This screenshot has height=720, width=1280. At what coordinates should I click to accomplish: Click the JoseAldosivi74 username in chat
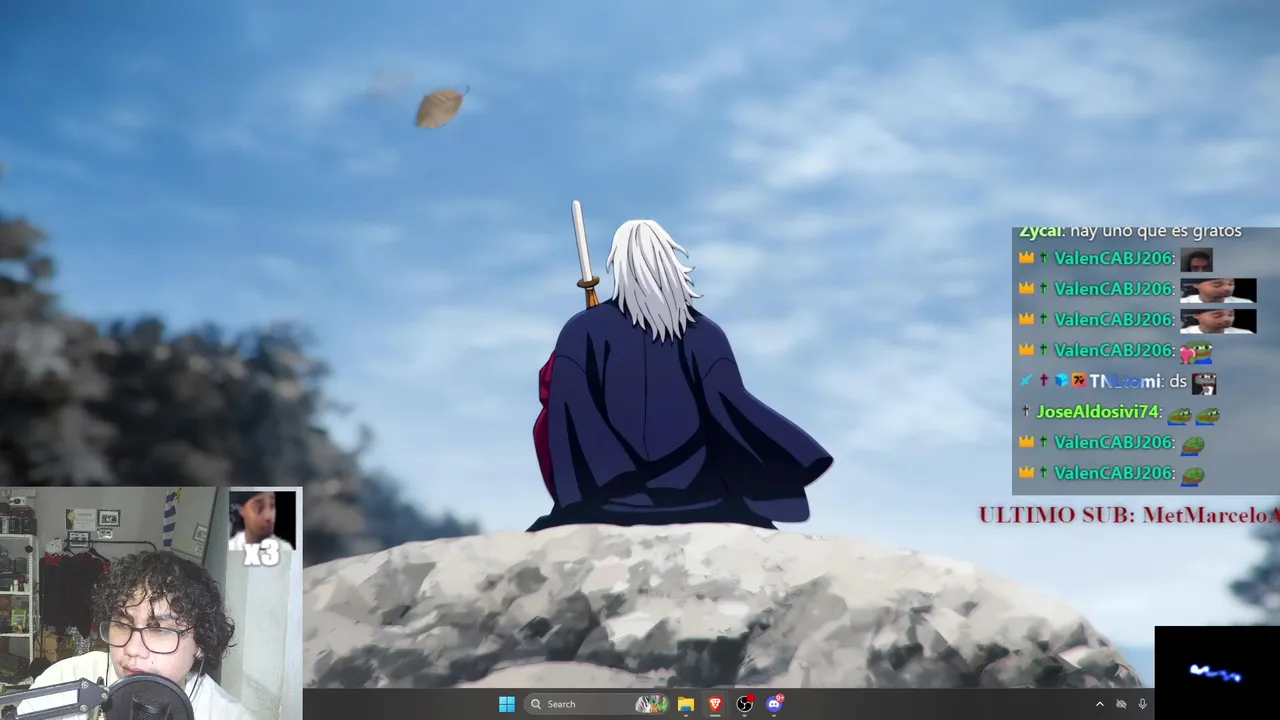[1098, 412]
